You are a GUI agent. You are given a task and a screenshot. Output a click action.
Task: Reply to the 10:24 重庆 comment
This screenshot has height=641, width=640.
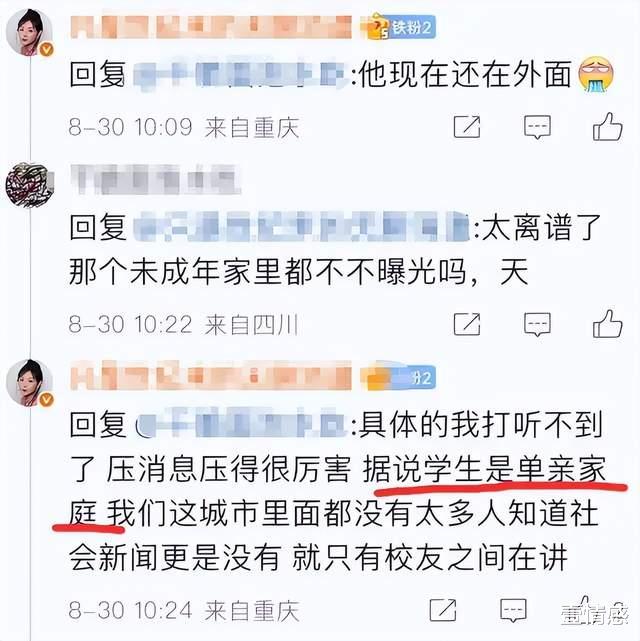coord(513,611)
